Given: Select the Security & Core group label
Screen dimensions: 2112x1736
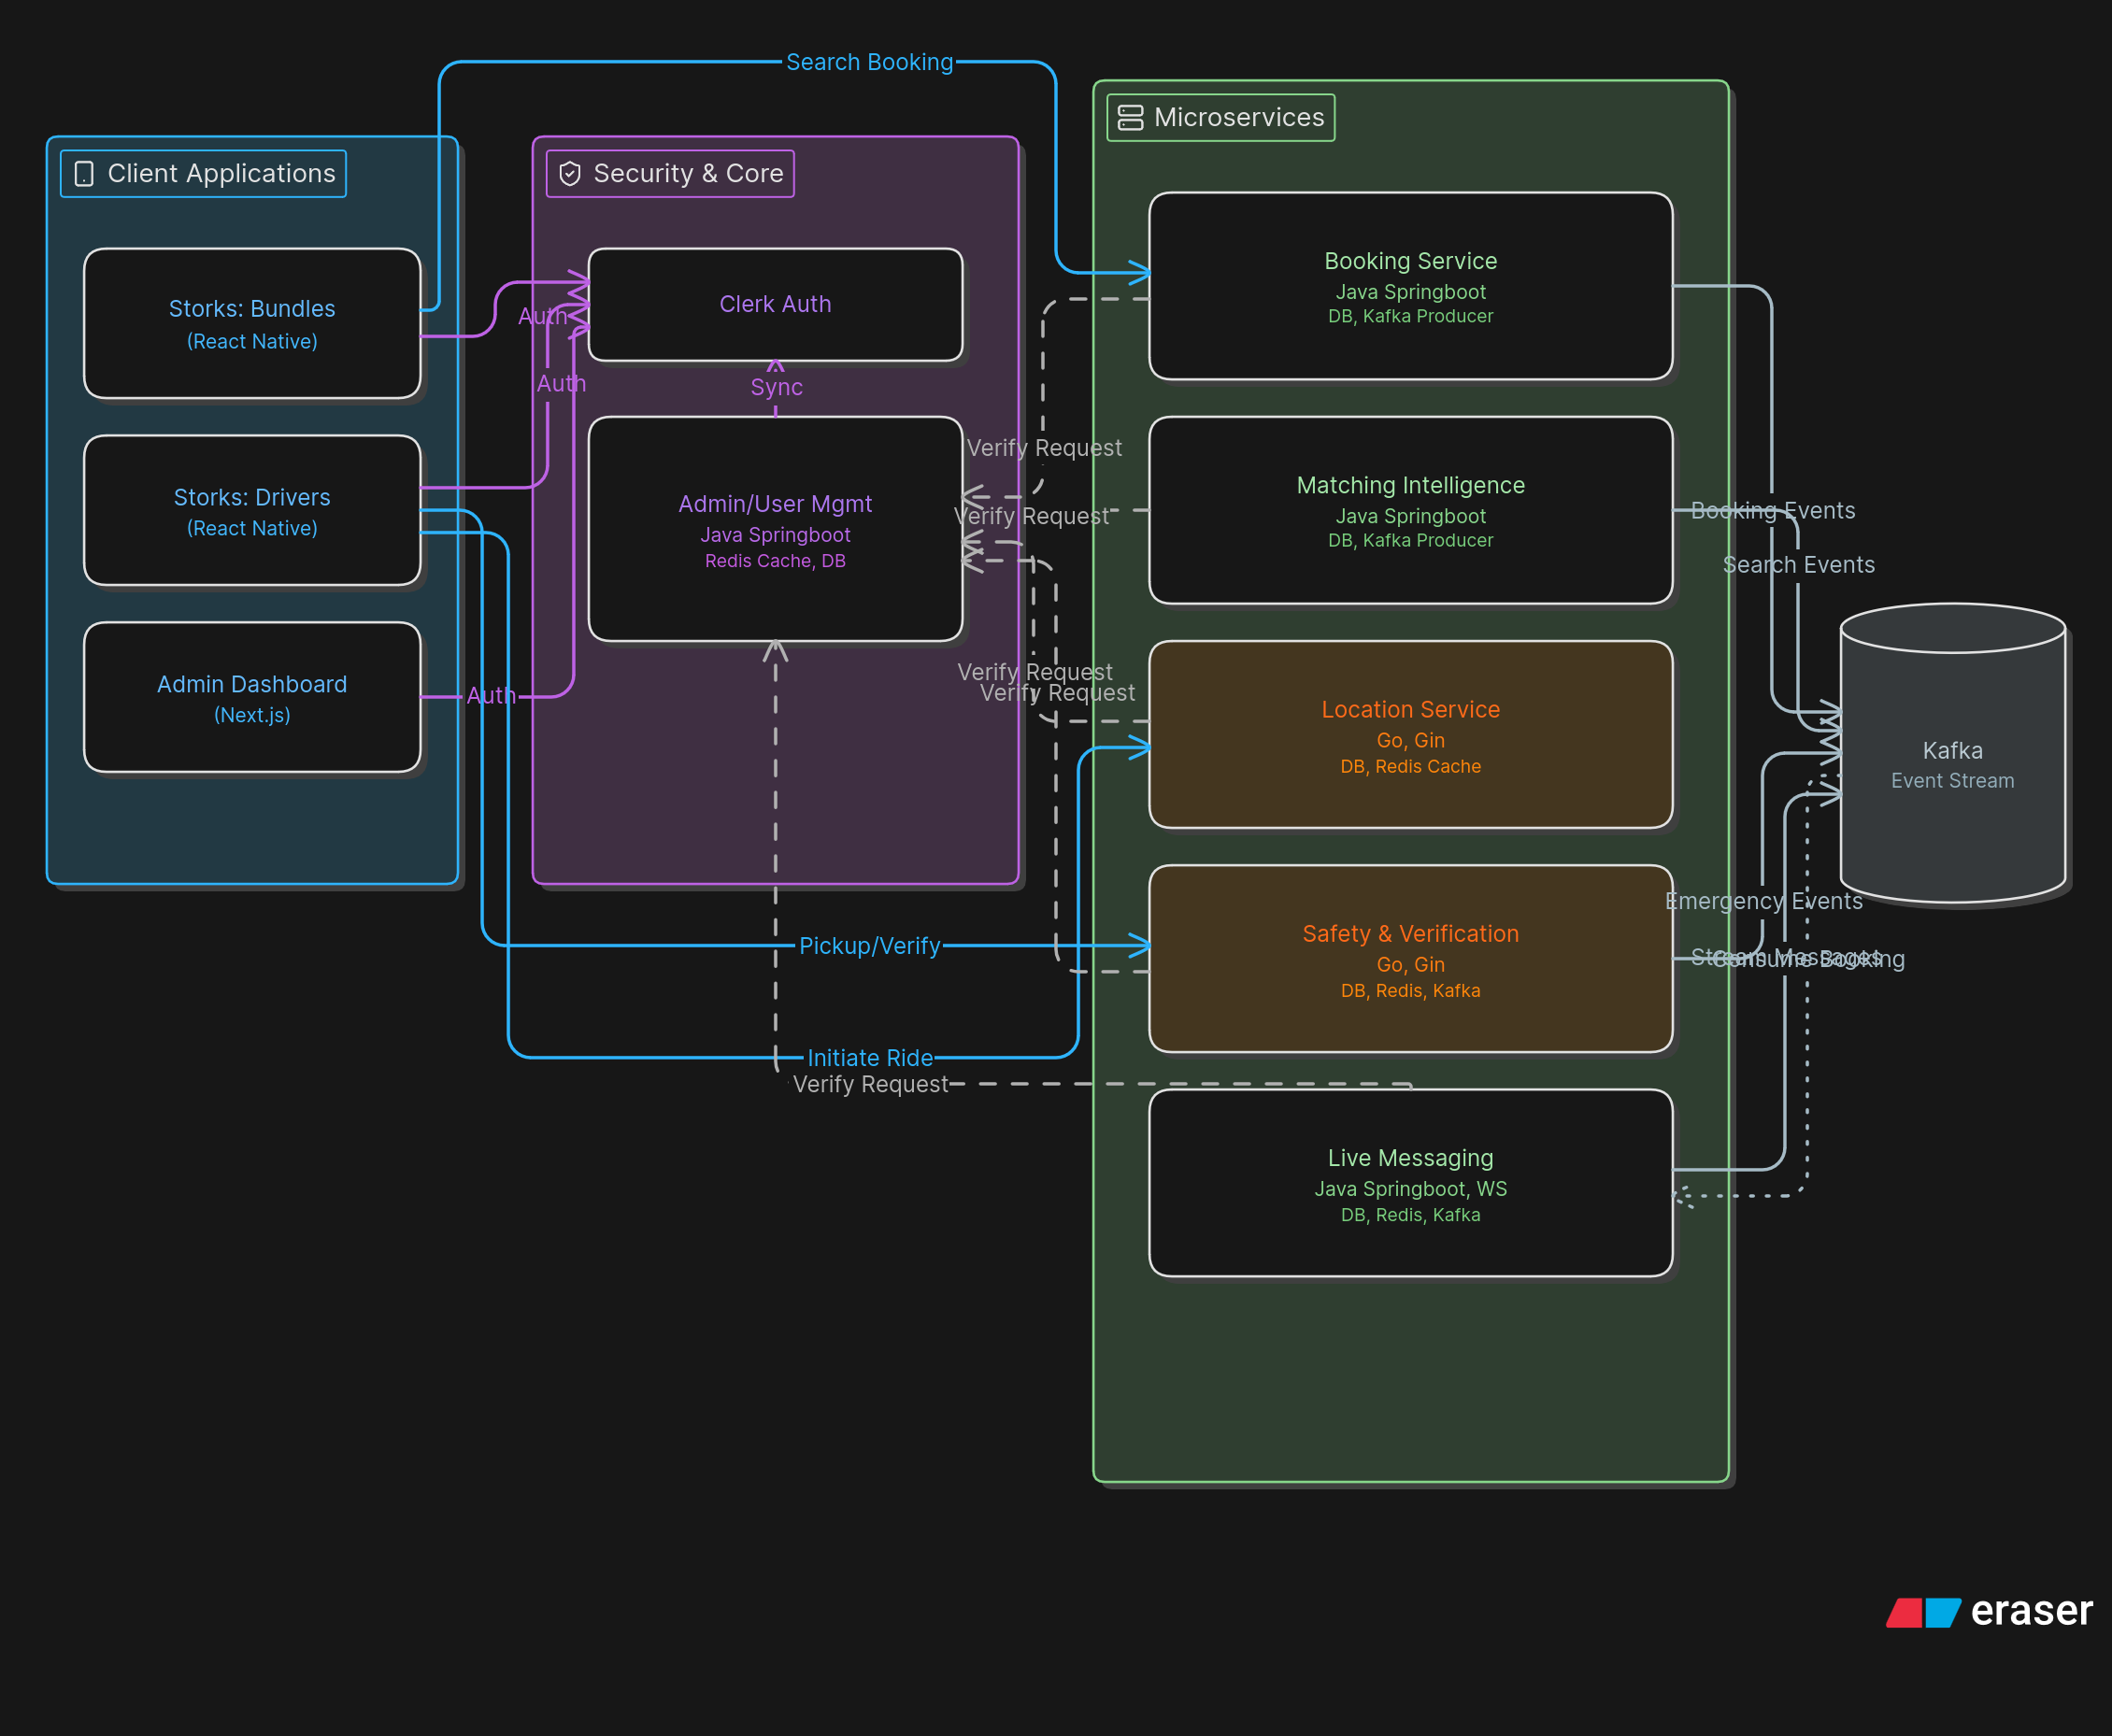Looking at the screenshot, I should coord(670,174).
